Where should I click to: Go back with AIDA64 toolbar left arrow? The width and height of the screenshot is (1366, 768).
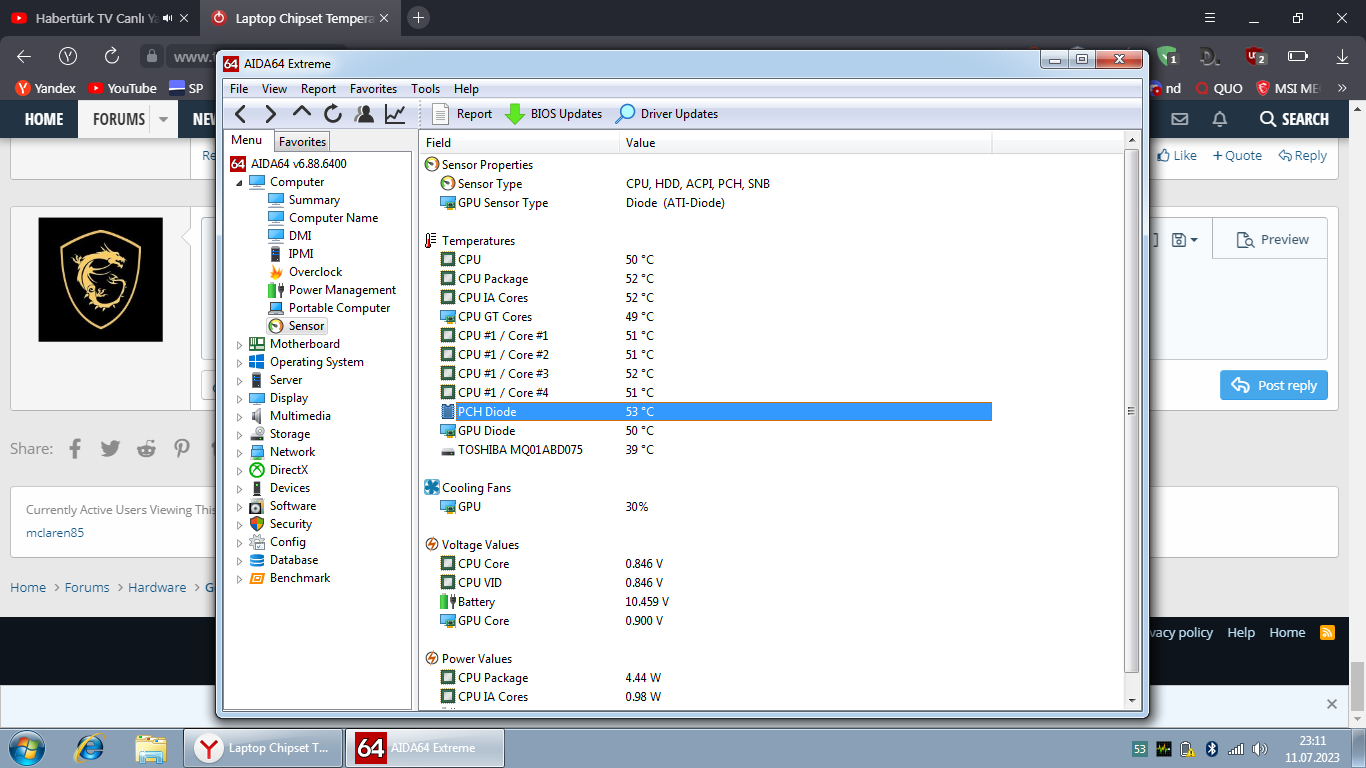tap(240, 114)
